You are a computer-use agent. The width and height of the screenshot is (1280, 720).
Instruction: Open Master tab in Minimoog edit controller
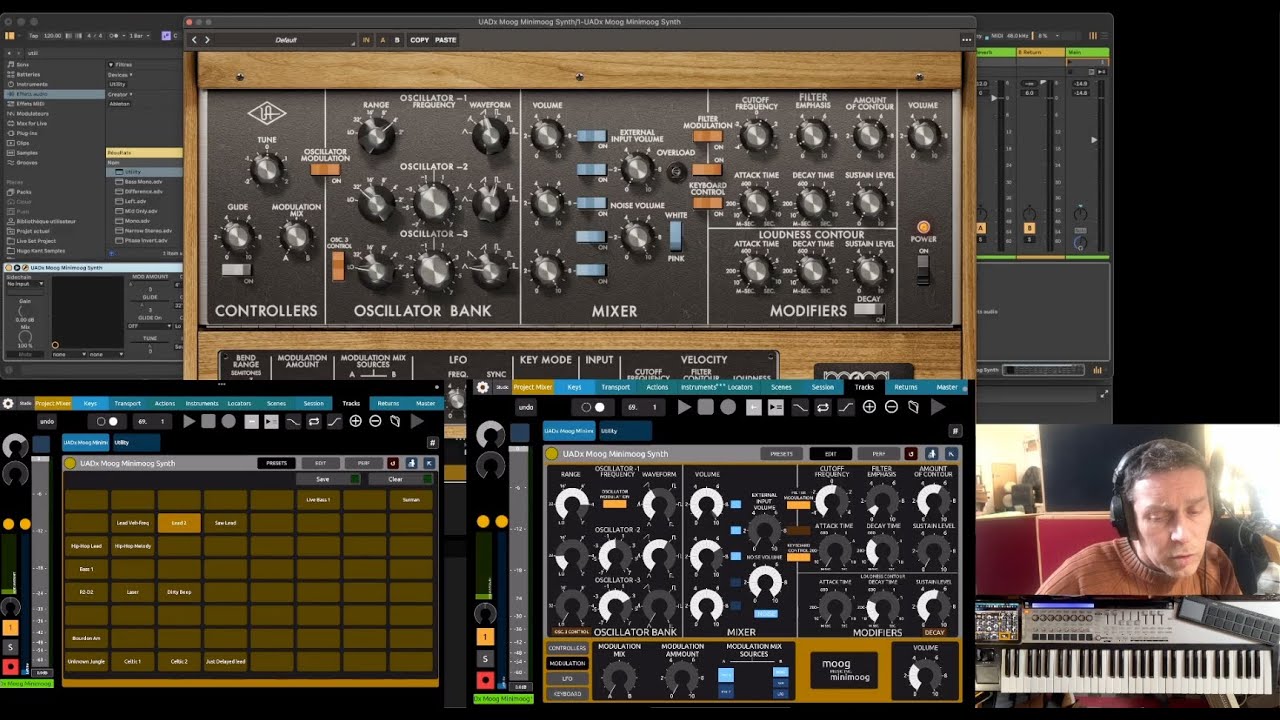tap(947, 387)
